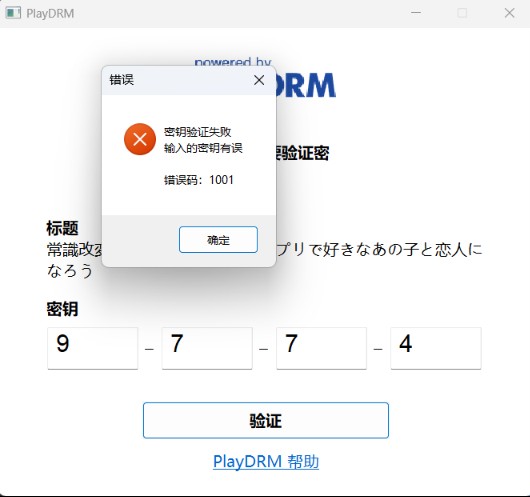Click the large 验证 button
This screenshot has height=497, width=530.
point(266,420)
